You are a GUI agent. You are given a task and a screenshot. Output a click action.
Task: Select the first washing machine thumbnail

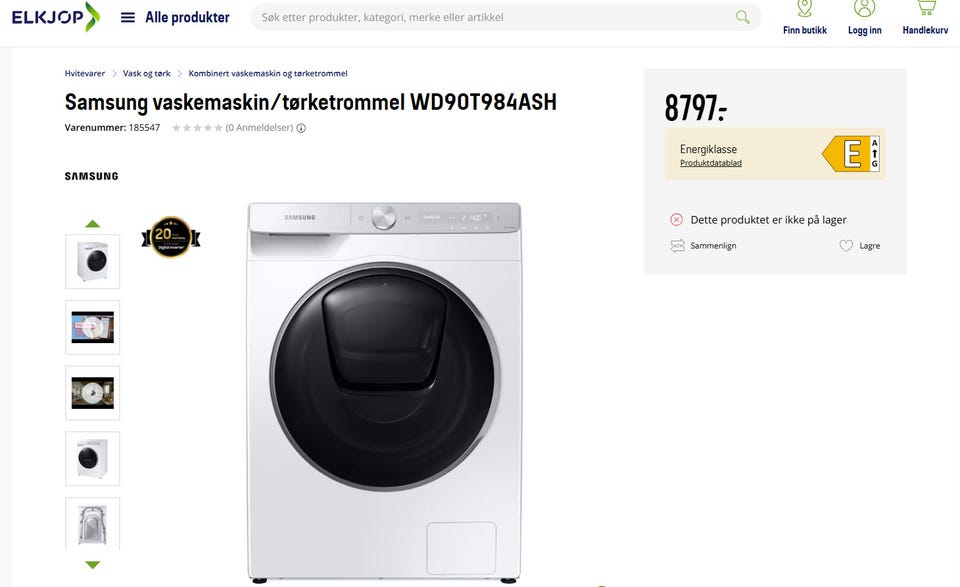pyautogui.click(x=92, y=261)
